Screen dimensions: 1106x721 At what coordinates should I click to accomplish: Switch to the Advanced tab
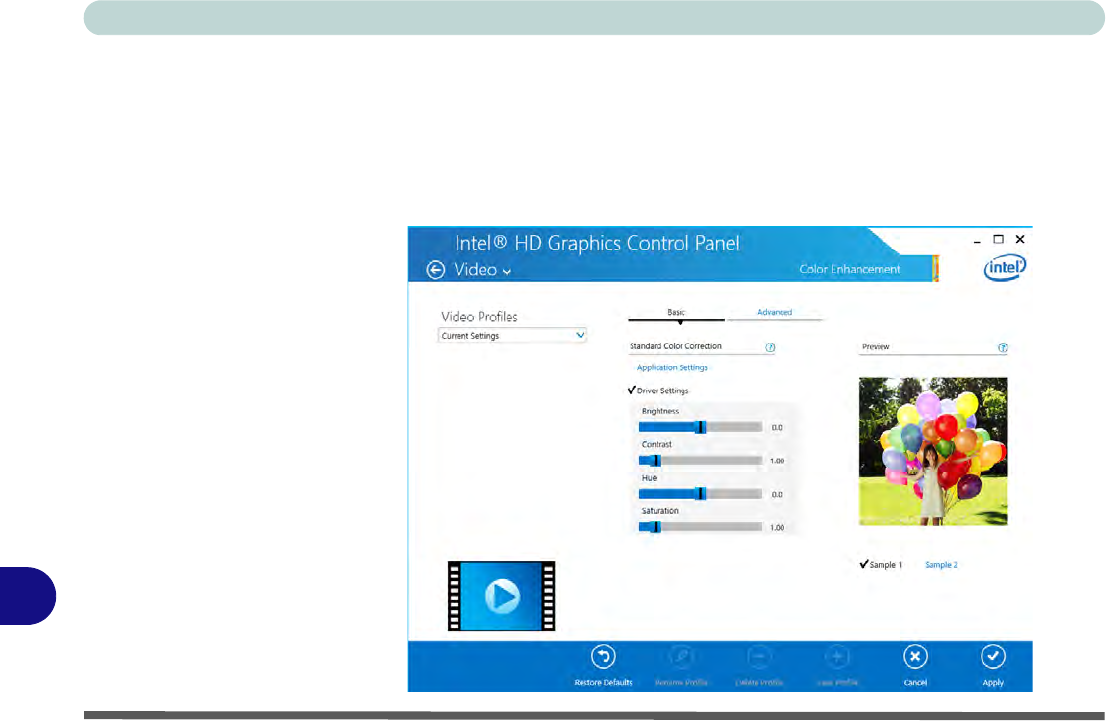tap(774, 313)
